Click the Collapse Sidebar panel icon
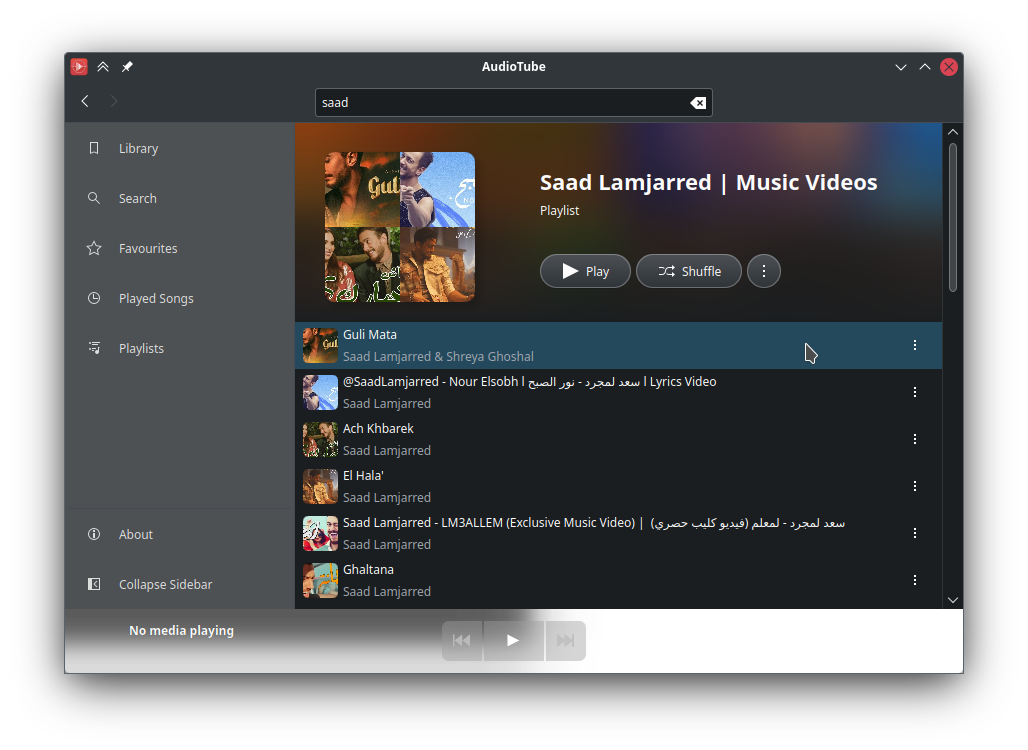The width and height of the screenshot is (1028, 750). pyautogui.click(x=94, y=584)
